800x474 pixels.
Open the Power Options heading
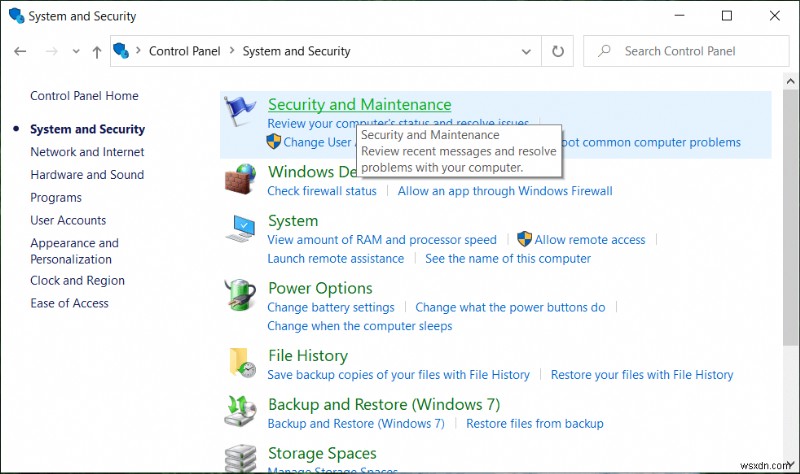click(320, 288)
